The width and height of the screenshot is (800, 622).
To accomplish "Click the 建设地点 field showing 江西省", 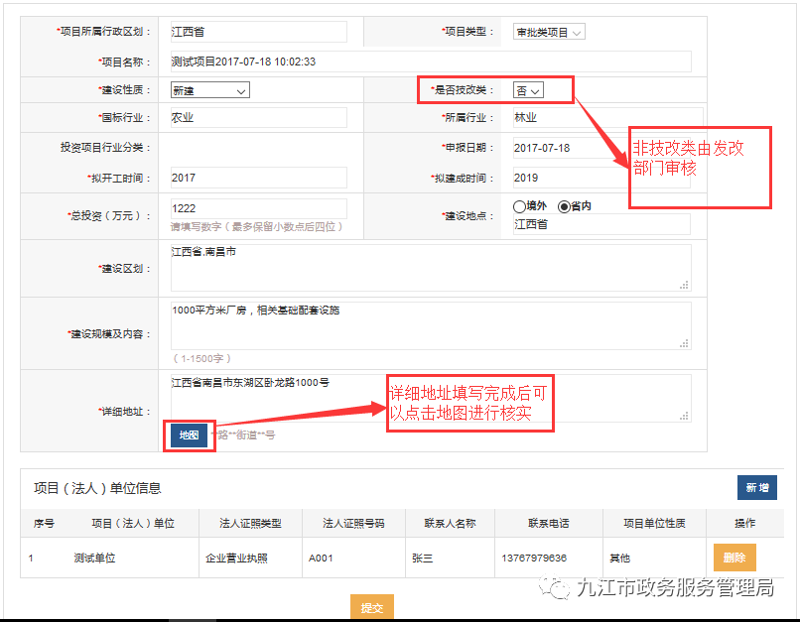I will coord(602,224).
